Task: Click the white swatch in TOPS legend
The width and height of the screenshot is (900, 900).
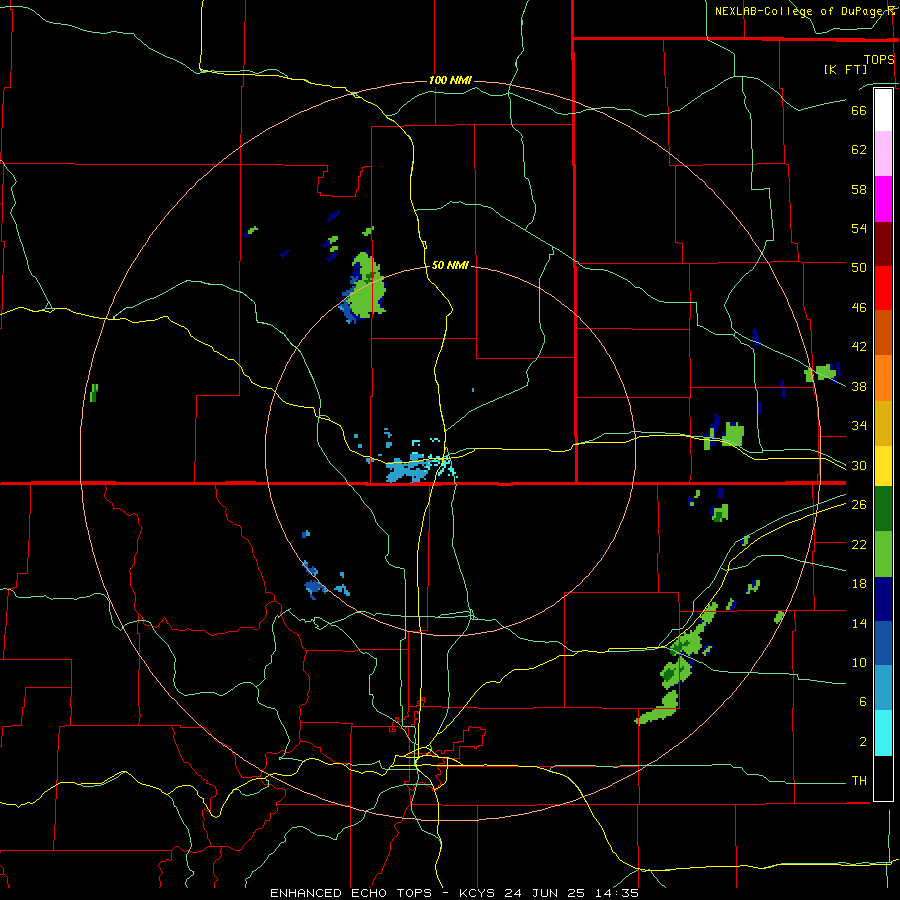Action: coord(883,110)
